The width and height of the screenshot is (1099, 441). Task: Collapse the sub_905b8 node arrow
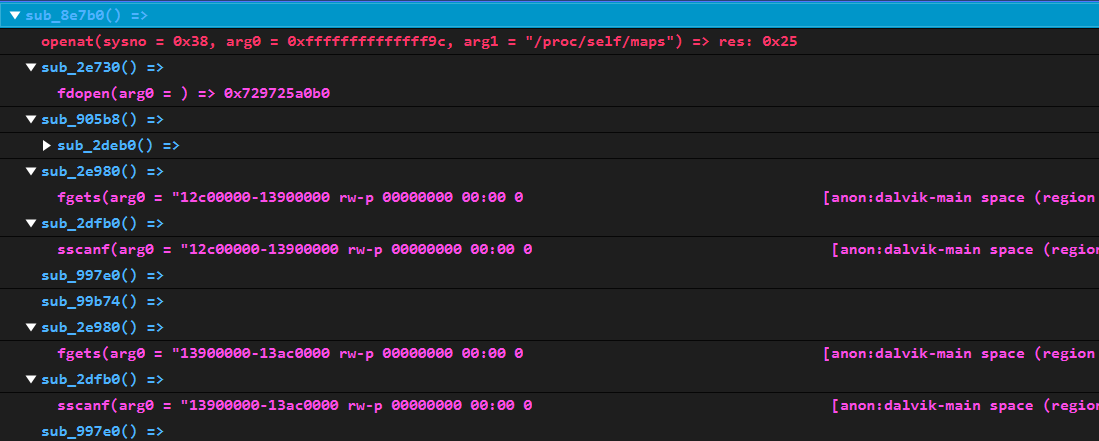pos(31,119)
